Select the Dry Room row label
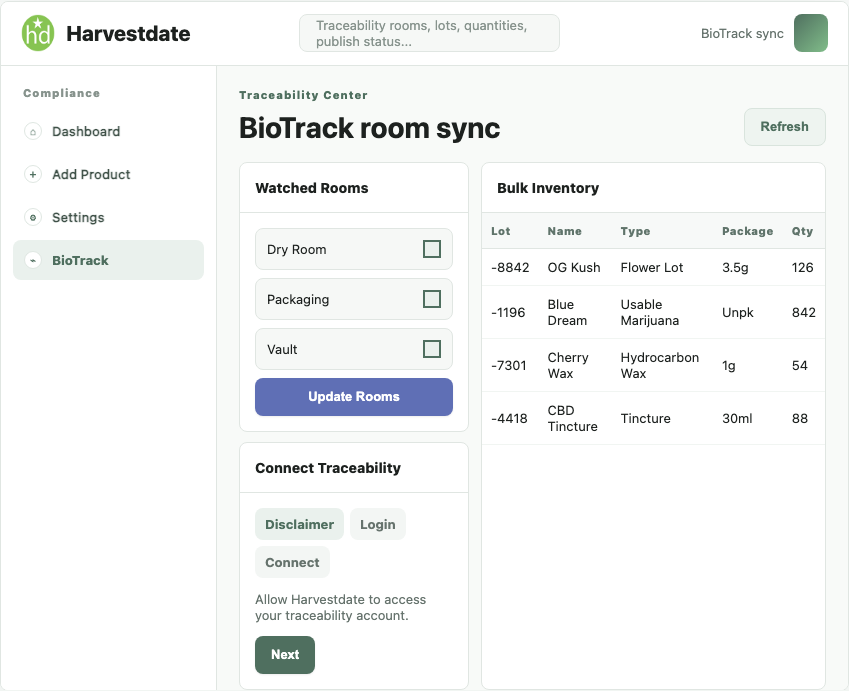 (x=297, y=249)
